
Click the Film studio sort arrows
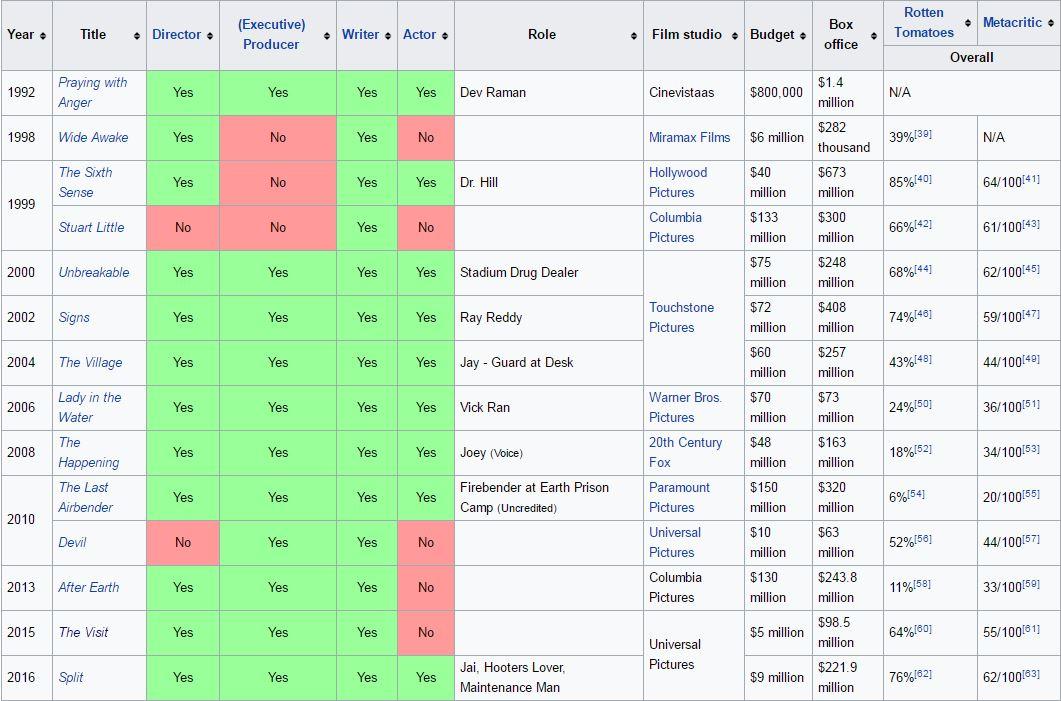(735, 35)
